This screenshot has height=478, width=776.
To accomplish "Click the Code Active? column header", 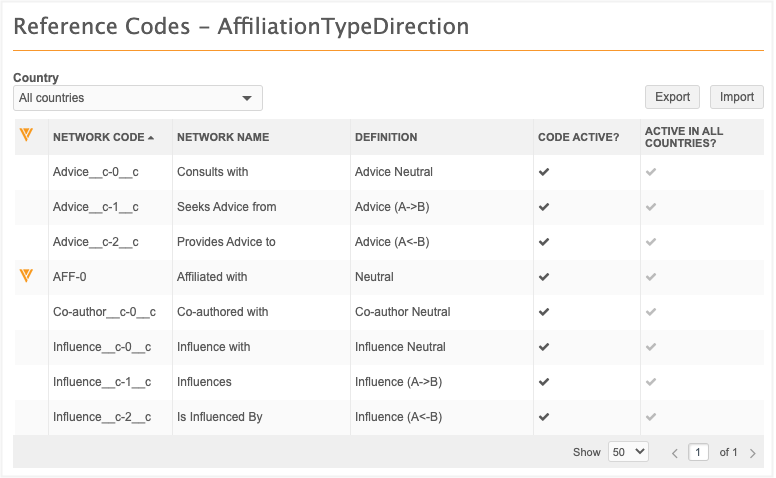I will [x=578, y=137].
